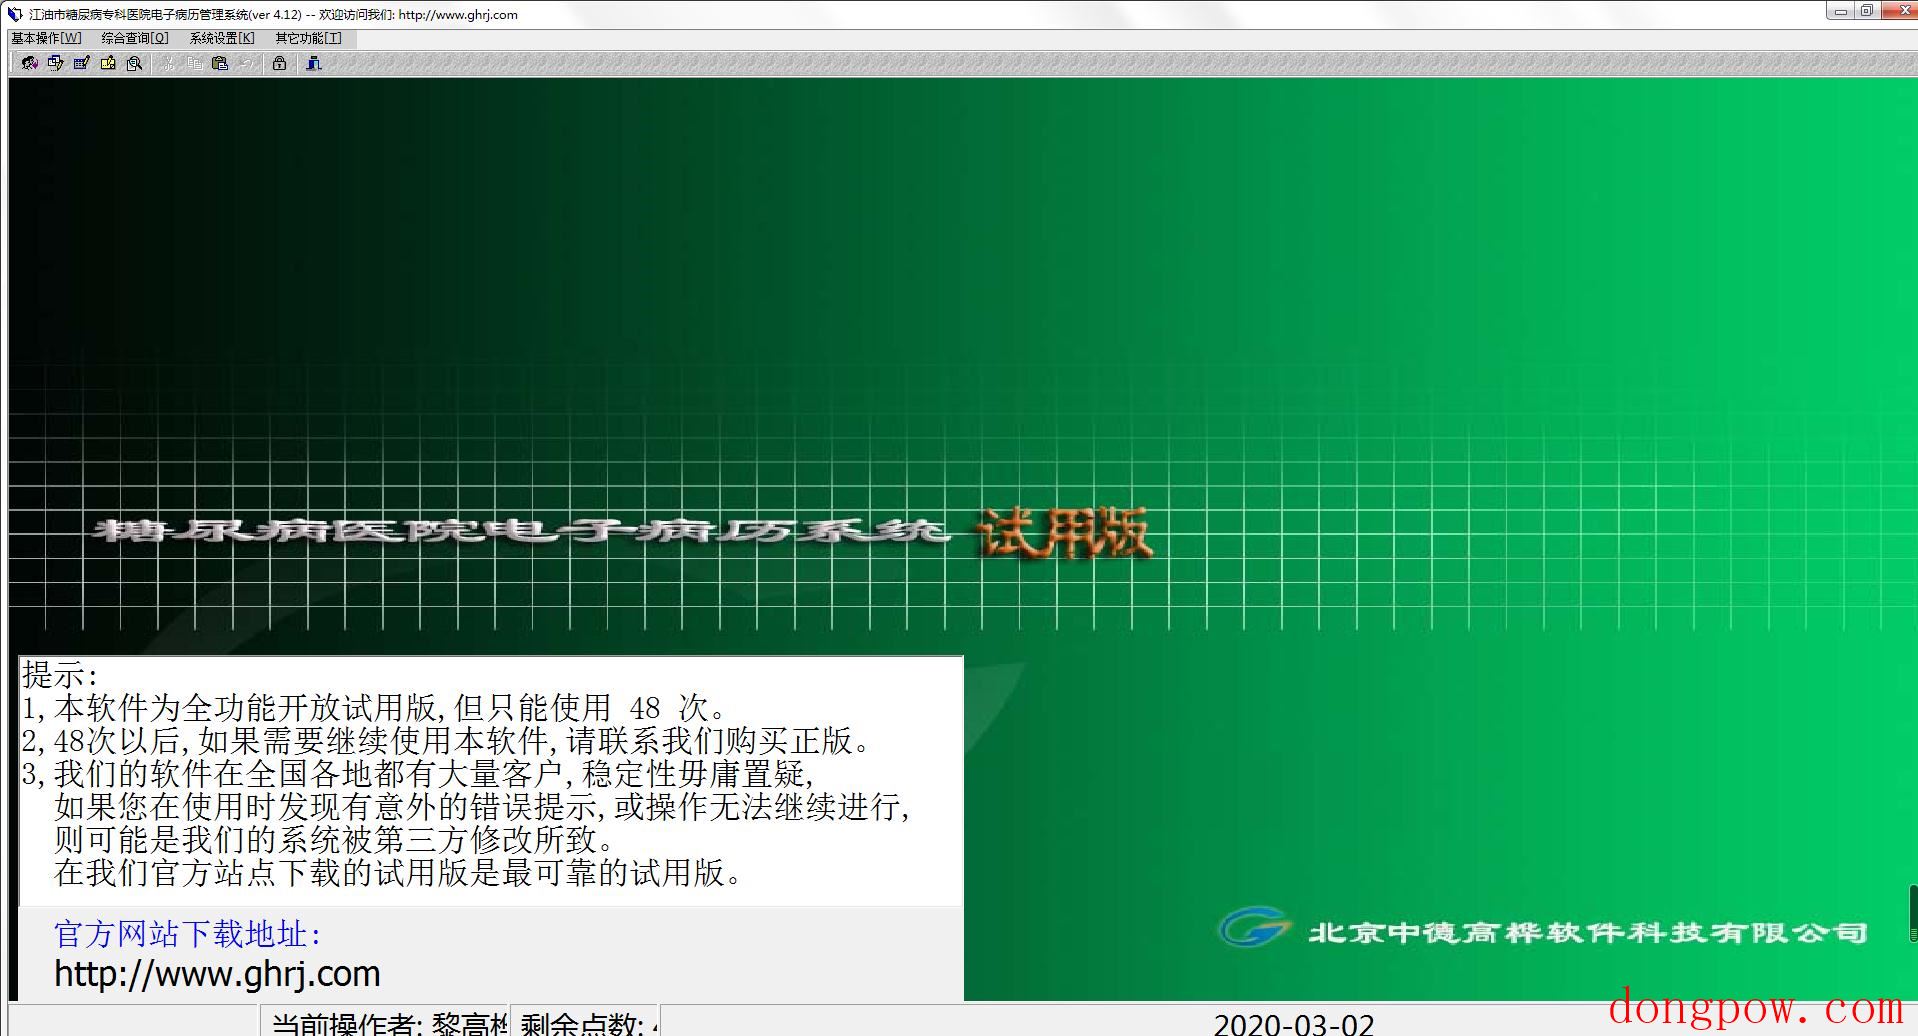Open the 综合查询[Q] menu
Screen dimensions: 1918x1036
135,38
